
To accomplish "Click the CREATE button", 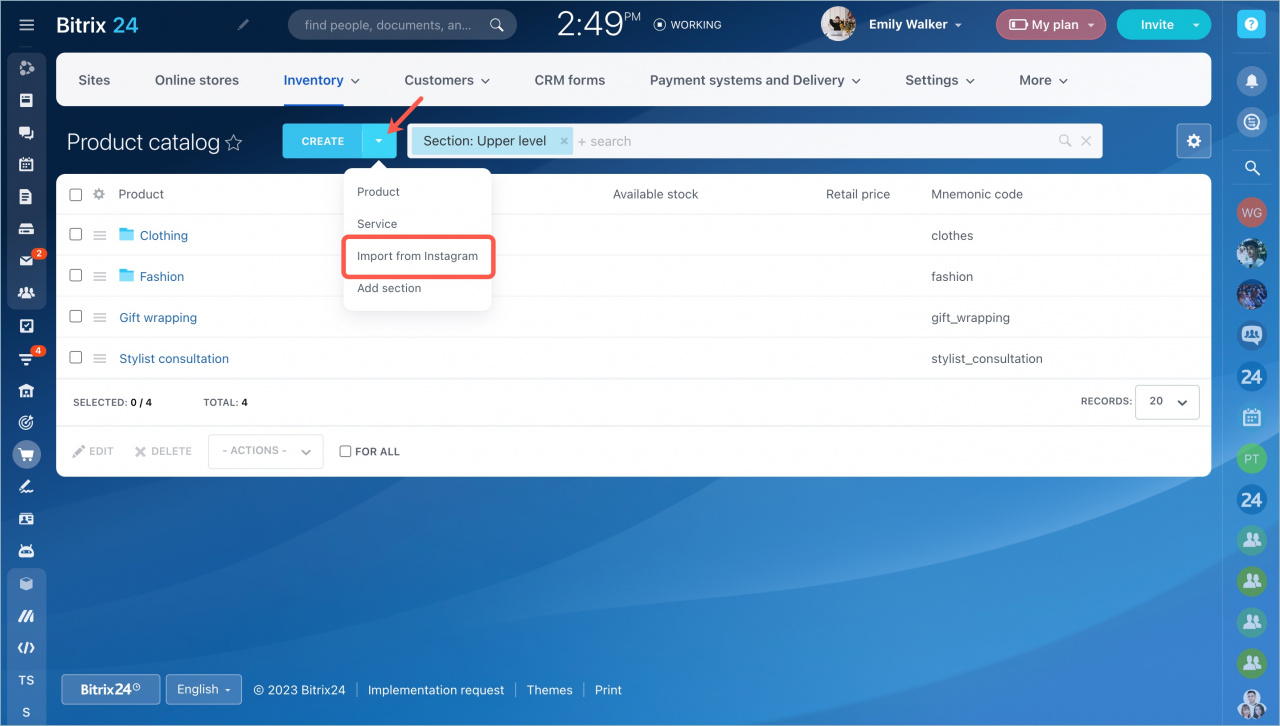I will [322, 141].
